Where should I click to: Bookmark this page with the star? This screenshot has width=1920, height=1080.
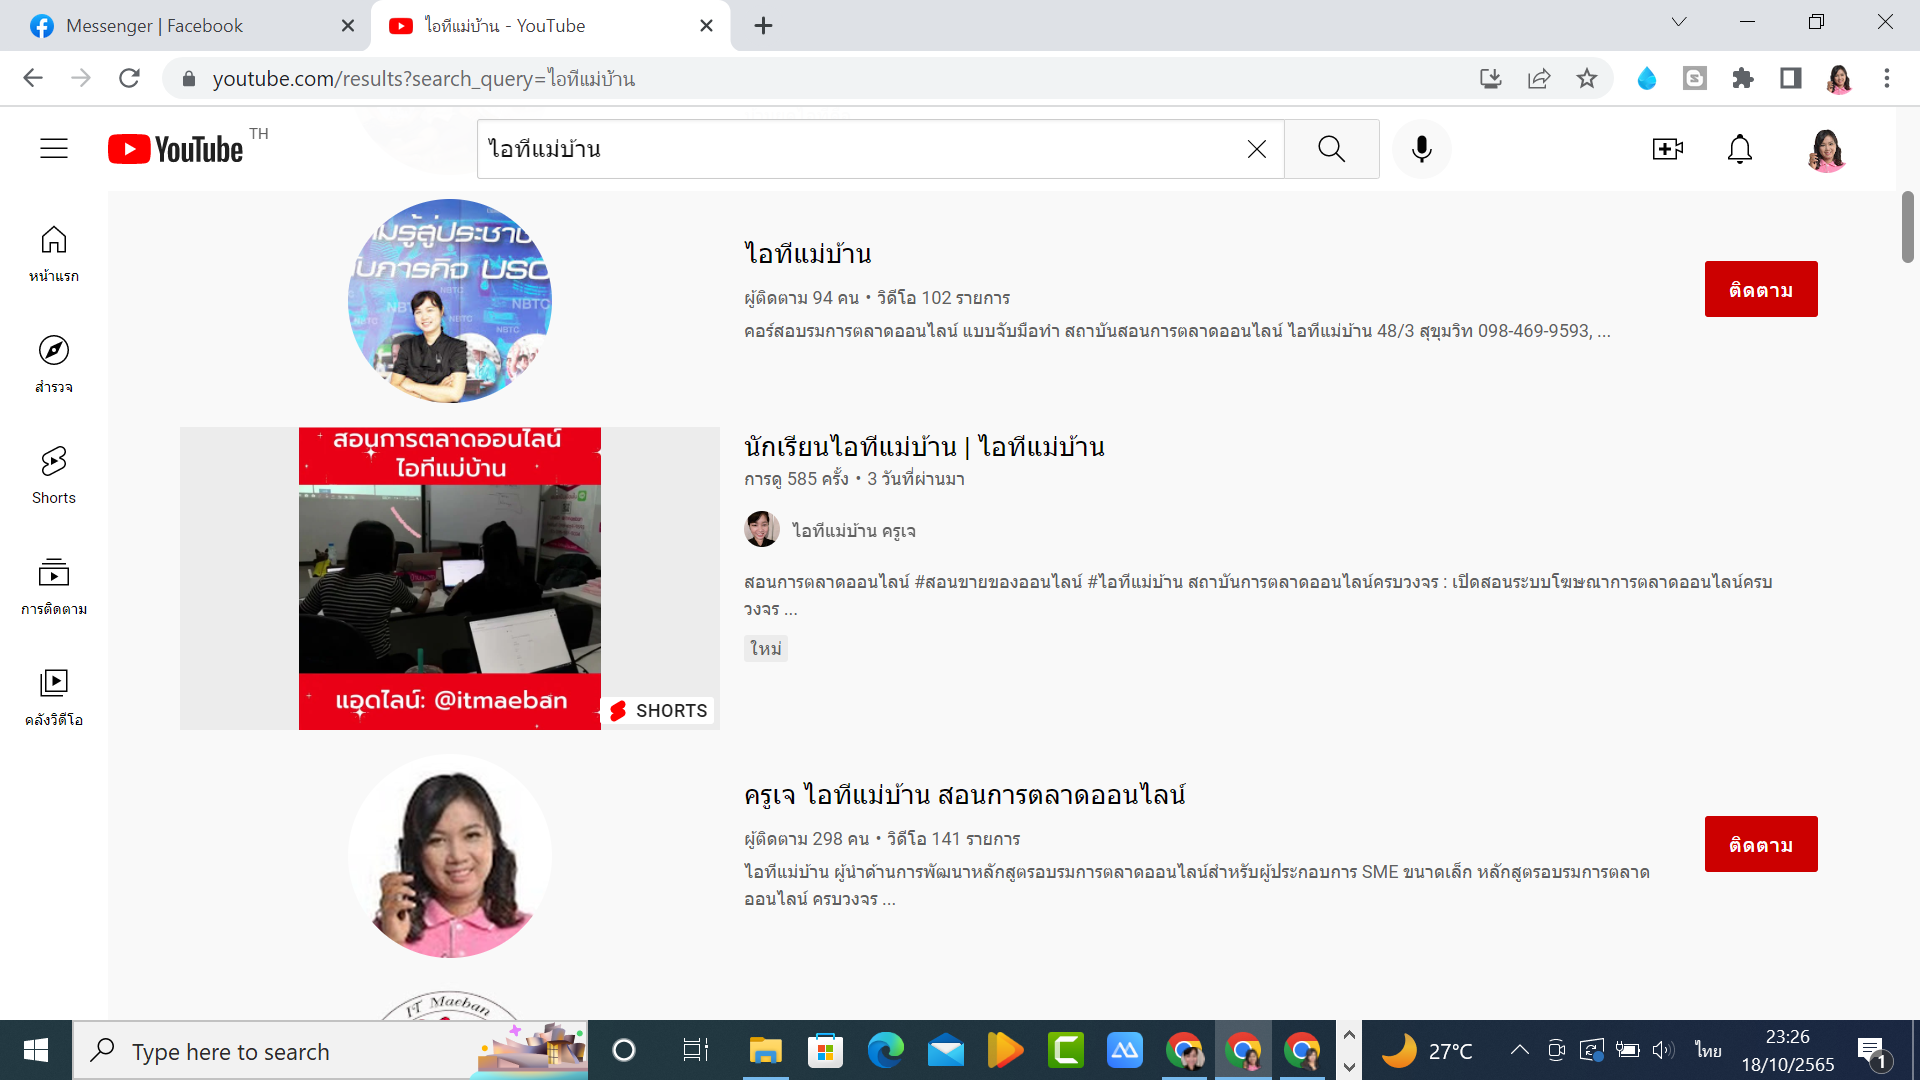tap(1587, 78)
